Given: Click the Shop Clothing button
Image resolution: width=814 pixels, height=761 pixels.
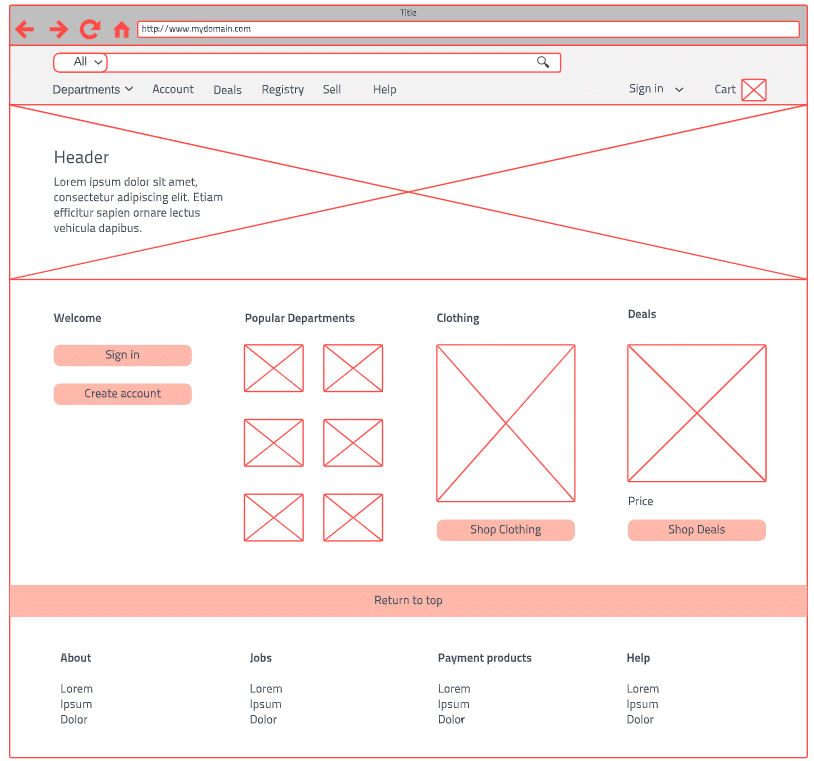Looking at the screenshot, I should pyautogui.click(x=505, y=530).
